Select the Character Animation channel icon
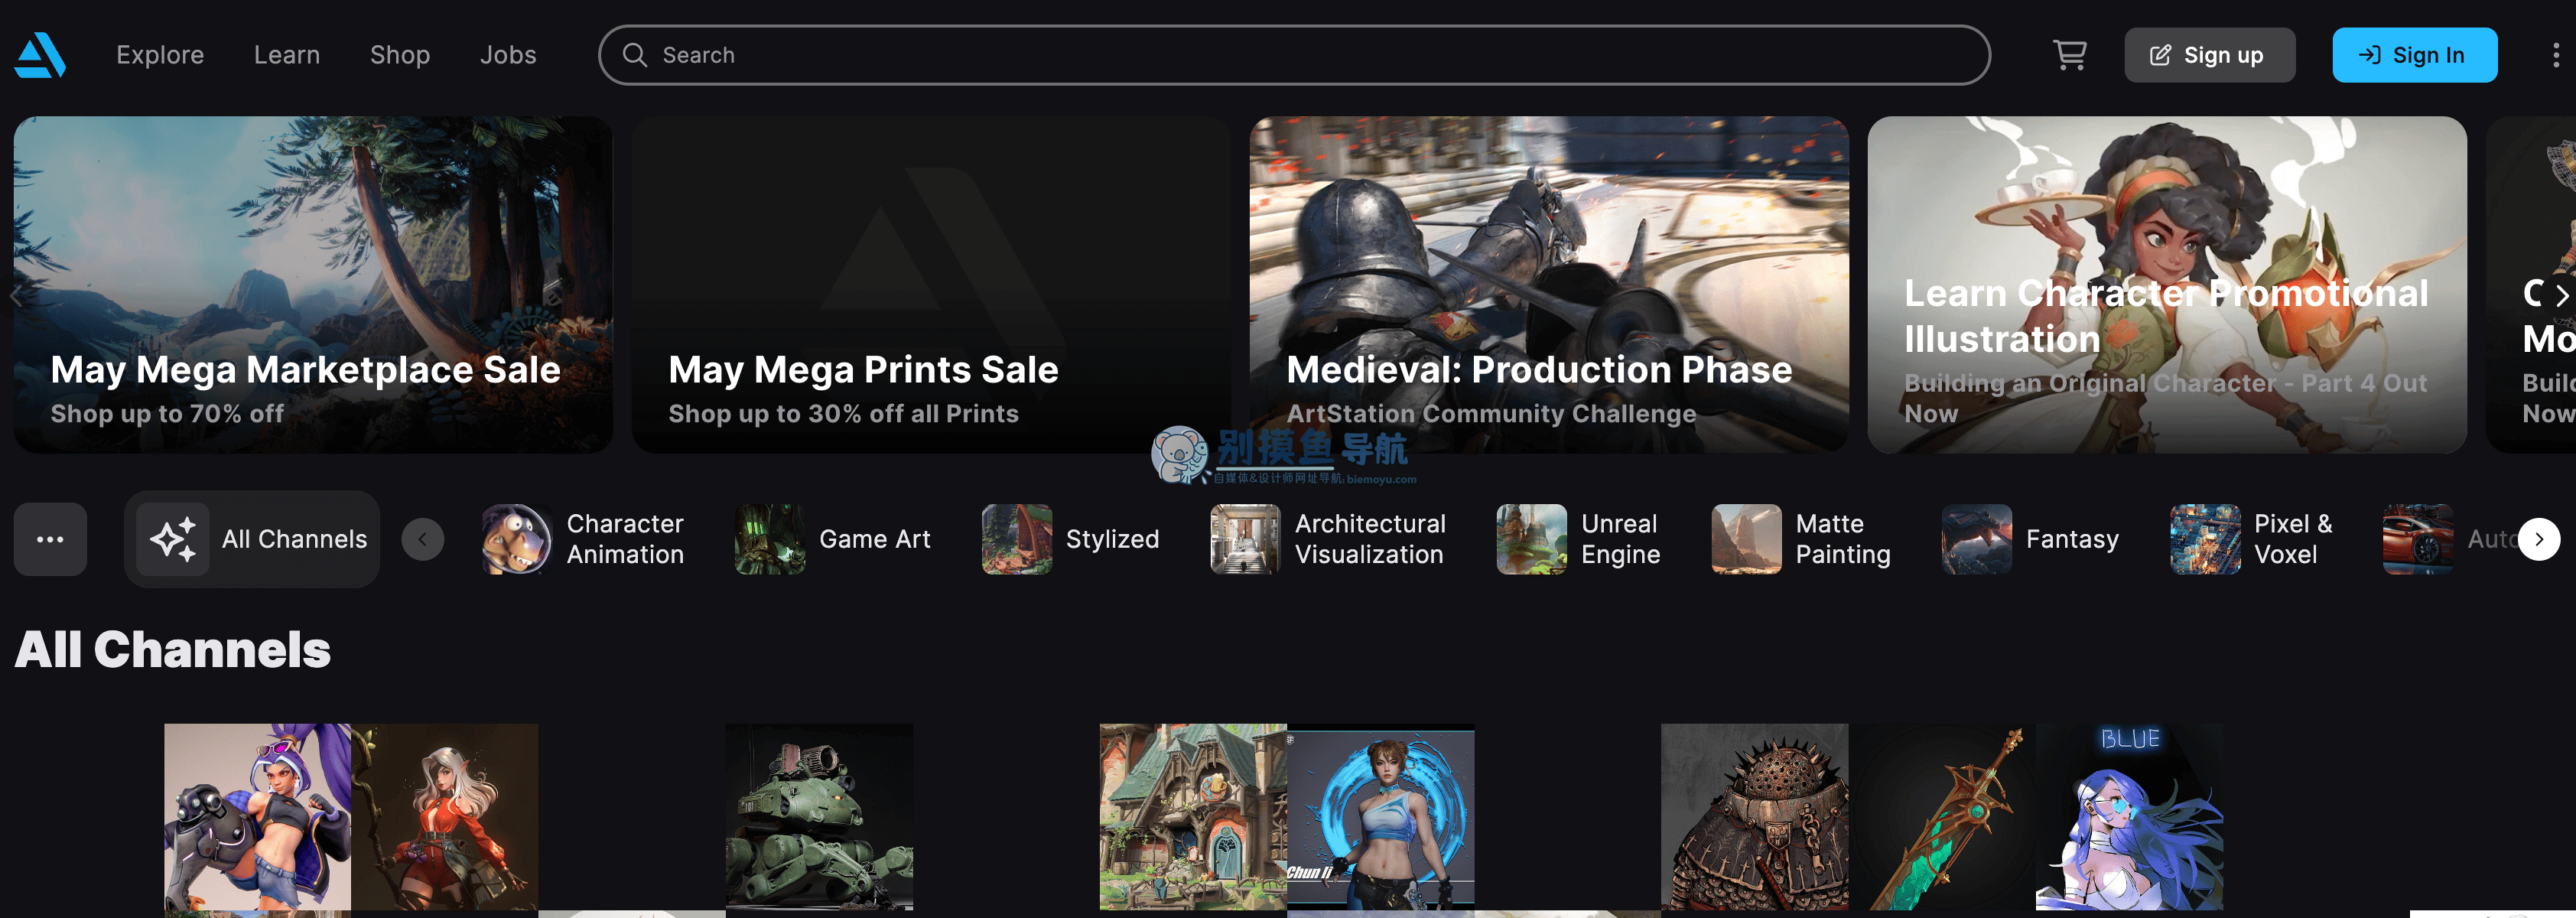Screen dimensions: 2576x918 [516, 539]
